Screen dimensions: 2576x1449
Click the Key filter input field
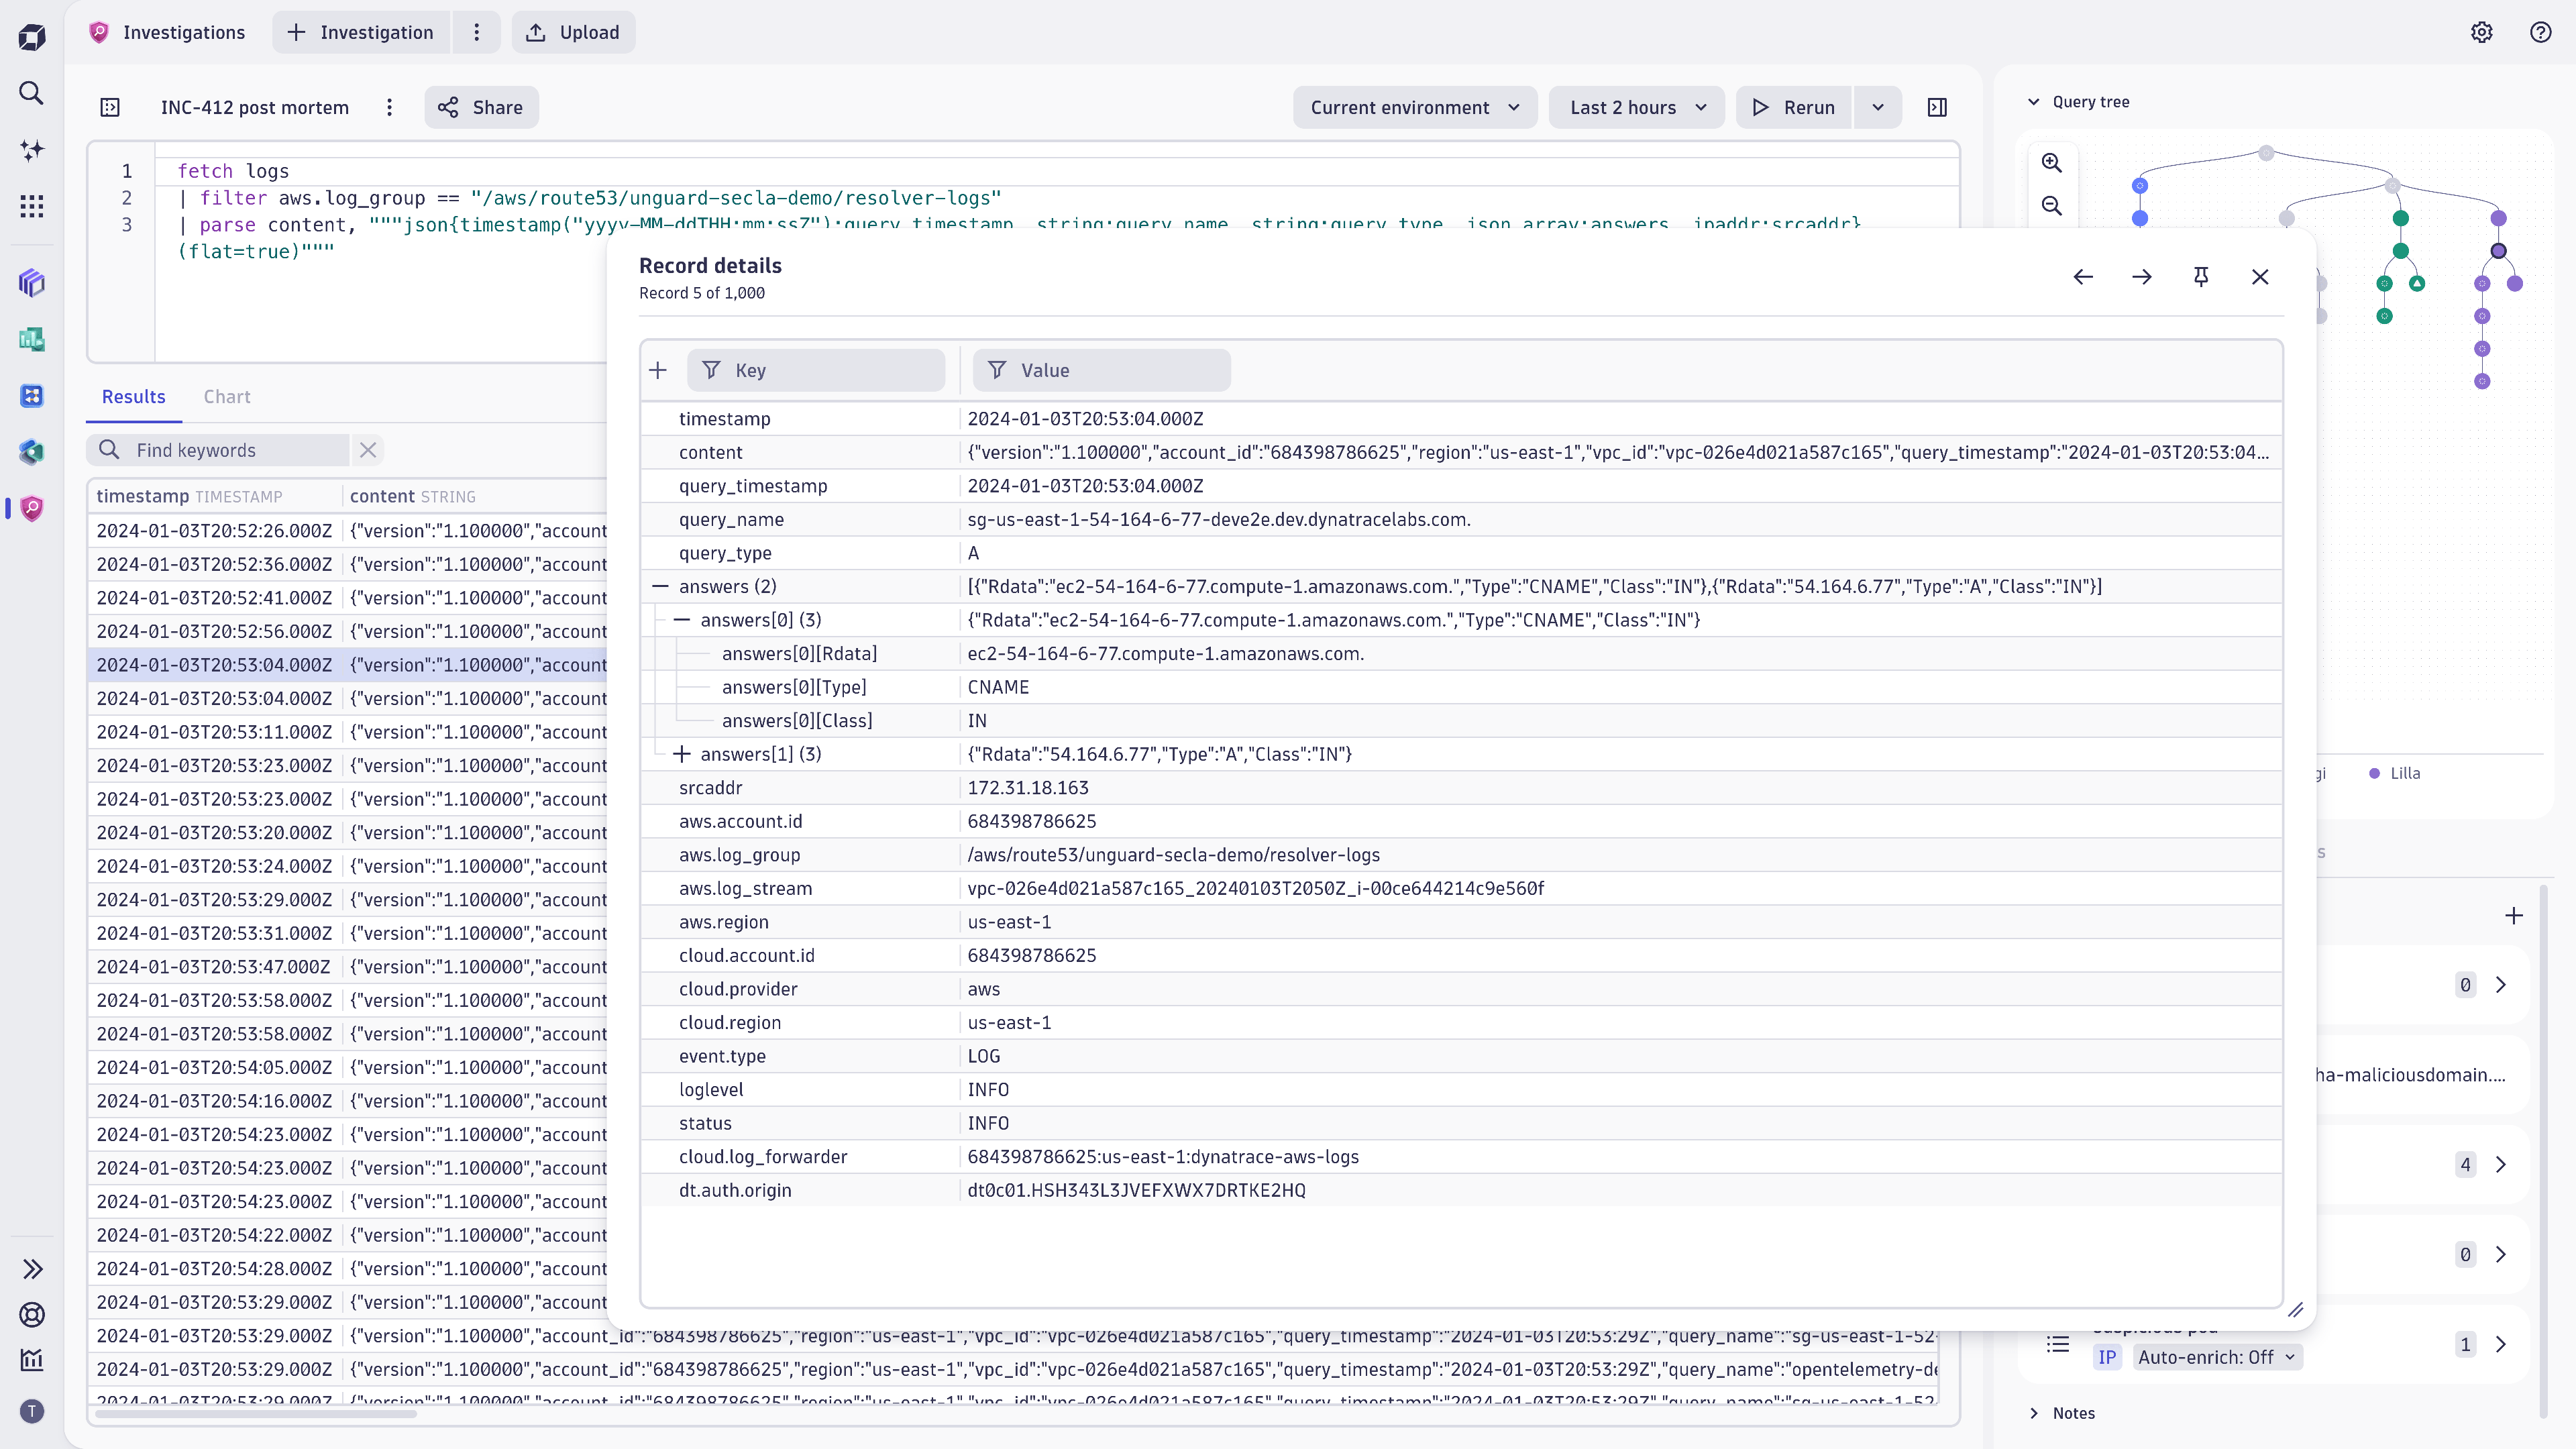pyautogui.click(x=816, y=370)
